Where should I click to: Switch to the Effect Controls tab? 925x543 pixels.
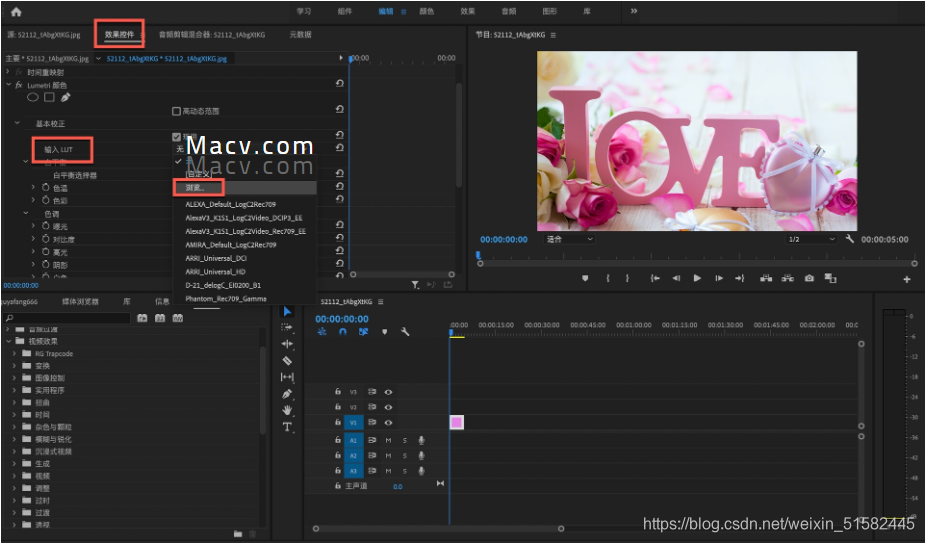tap(120, 34)
